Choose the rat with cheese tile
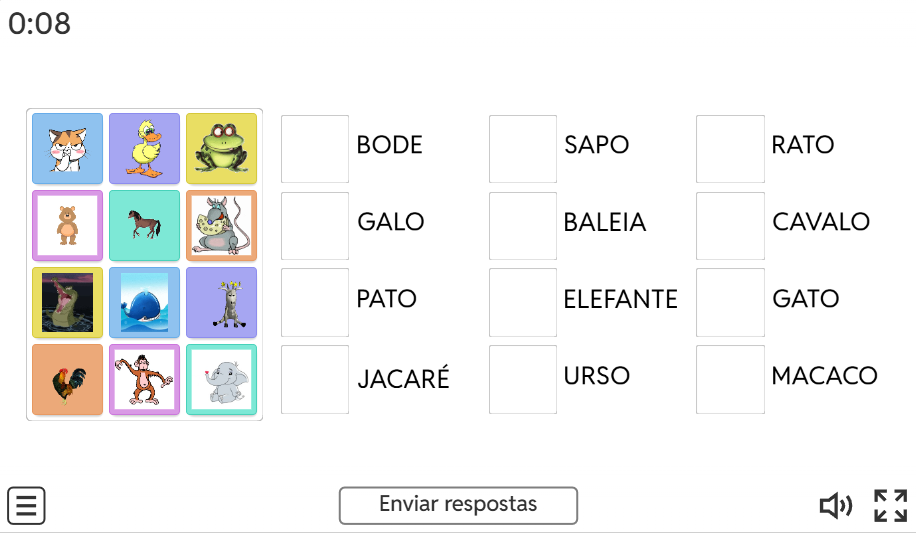The width and height of the screenshot is (916, 536). [x=221, y=226]
